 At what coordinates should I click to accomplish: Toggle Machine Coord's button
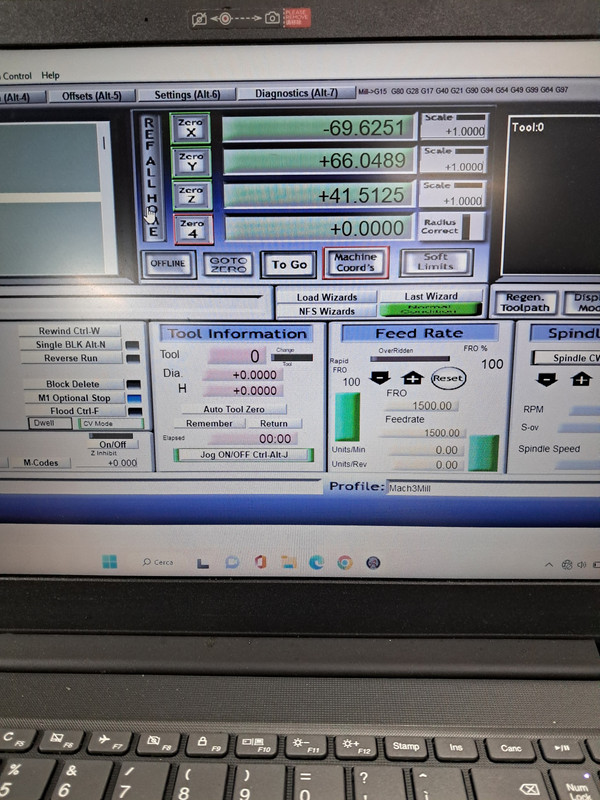tap(356, 263)
